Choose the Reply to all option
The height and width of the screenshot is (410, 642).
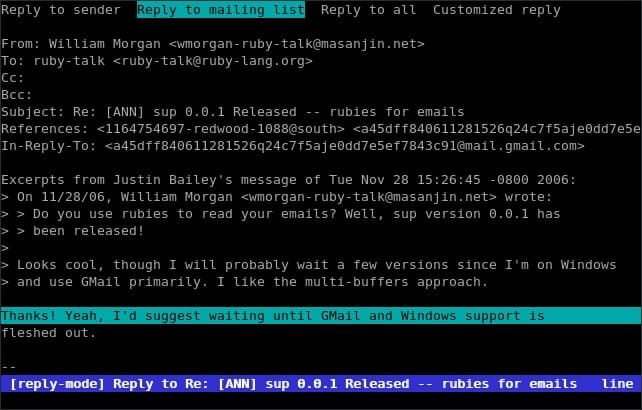point(368,10)
